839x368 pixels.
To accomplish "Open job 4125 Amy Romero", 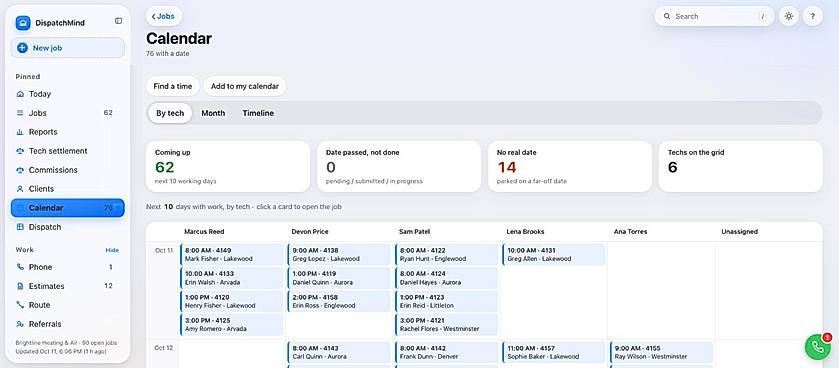I will pyautogui.click(x=232, y=325).
